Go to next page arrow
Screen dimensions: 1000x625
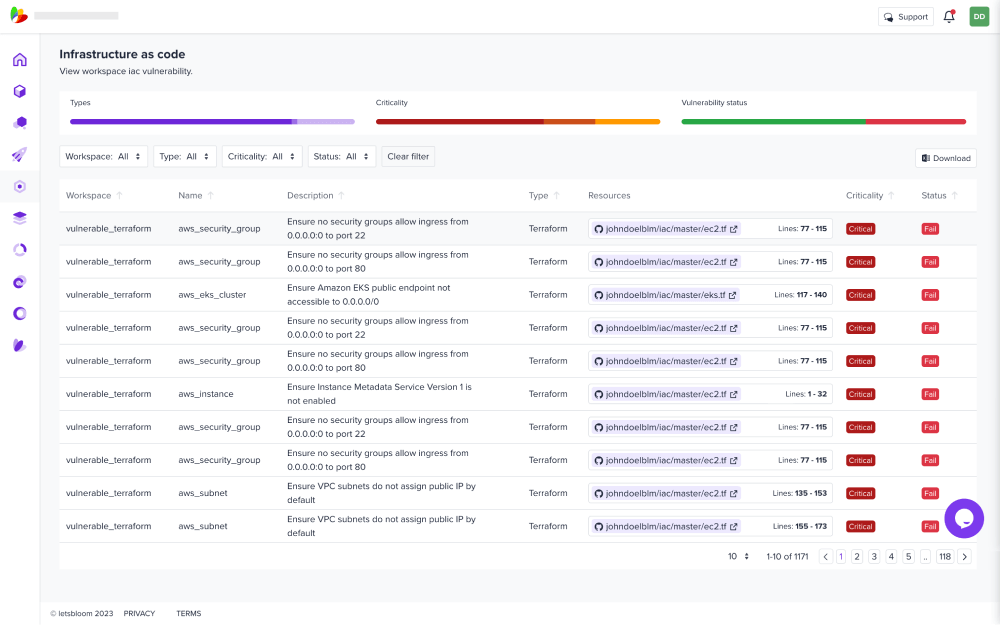964,557
